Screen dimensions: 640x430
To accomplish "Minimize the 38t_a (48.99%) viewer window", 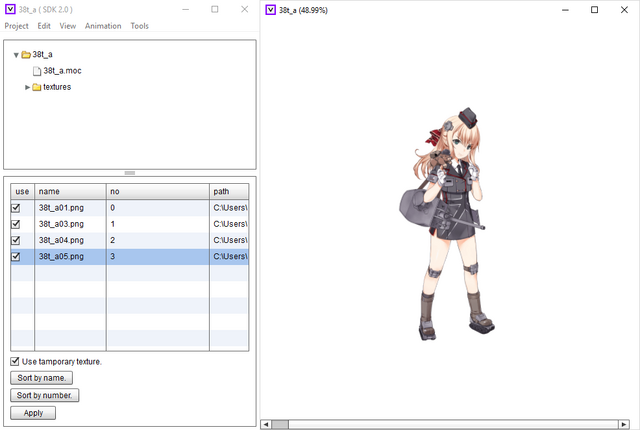I will click(x=565, y=9).
